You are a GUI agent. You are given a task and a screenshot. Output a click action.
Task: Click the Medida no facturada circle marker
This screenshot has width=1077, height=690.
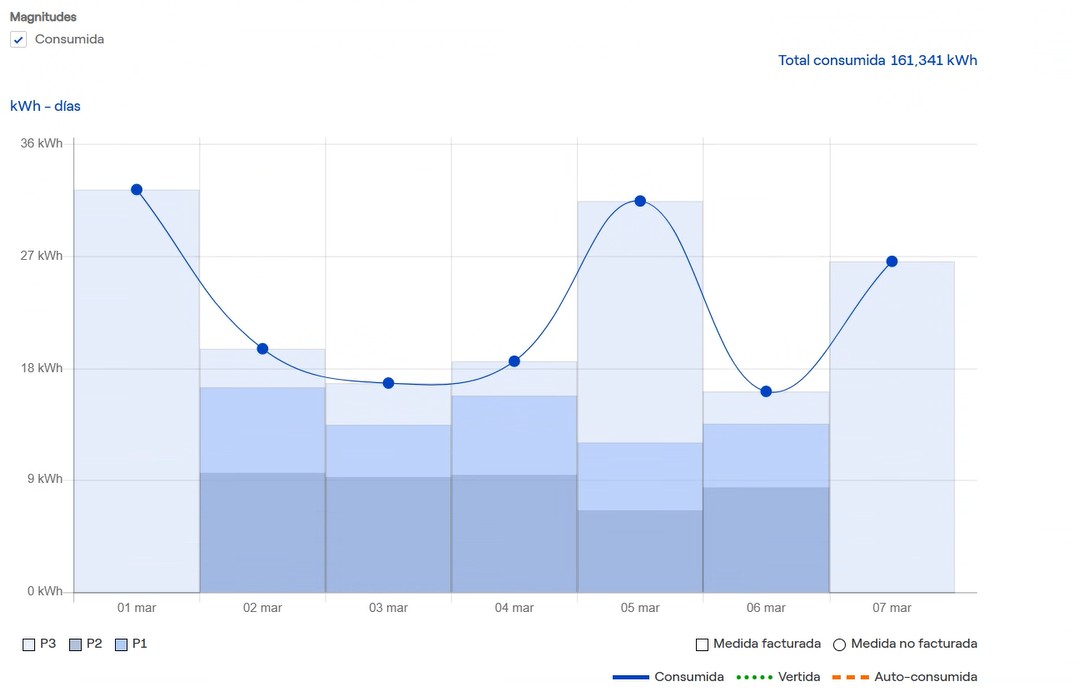pyautogui.click(x=839, y=644)
